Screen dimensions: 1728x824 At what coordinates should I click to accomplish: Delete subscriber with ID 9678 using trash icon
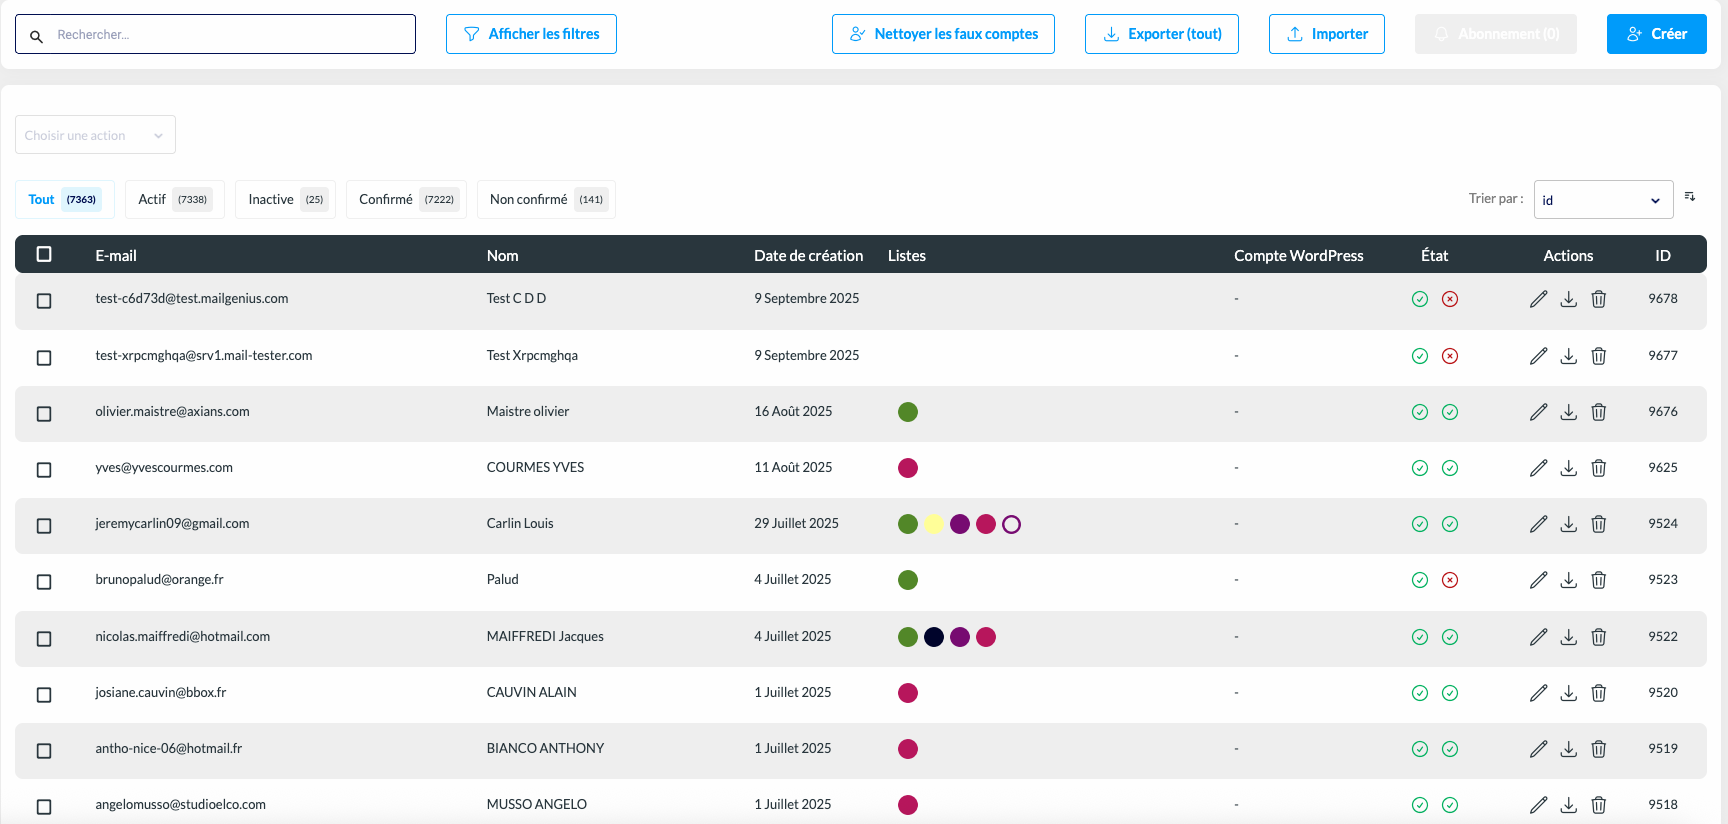pos(1599,299)
